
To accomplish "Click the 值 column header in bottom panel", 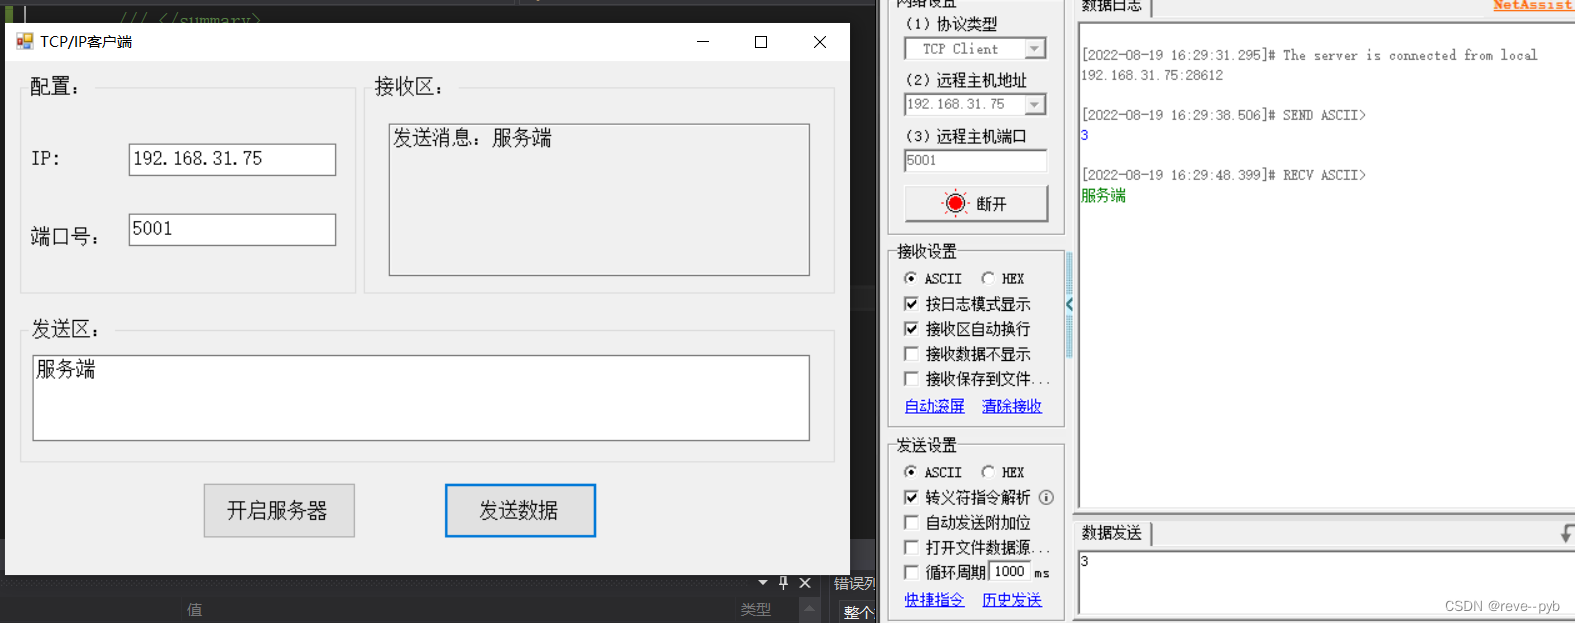I will pyautogui.click(x=195, y=609).
